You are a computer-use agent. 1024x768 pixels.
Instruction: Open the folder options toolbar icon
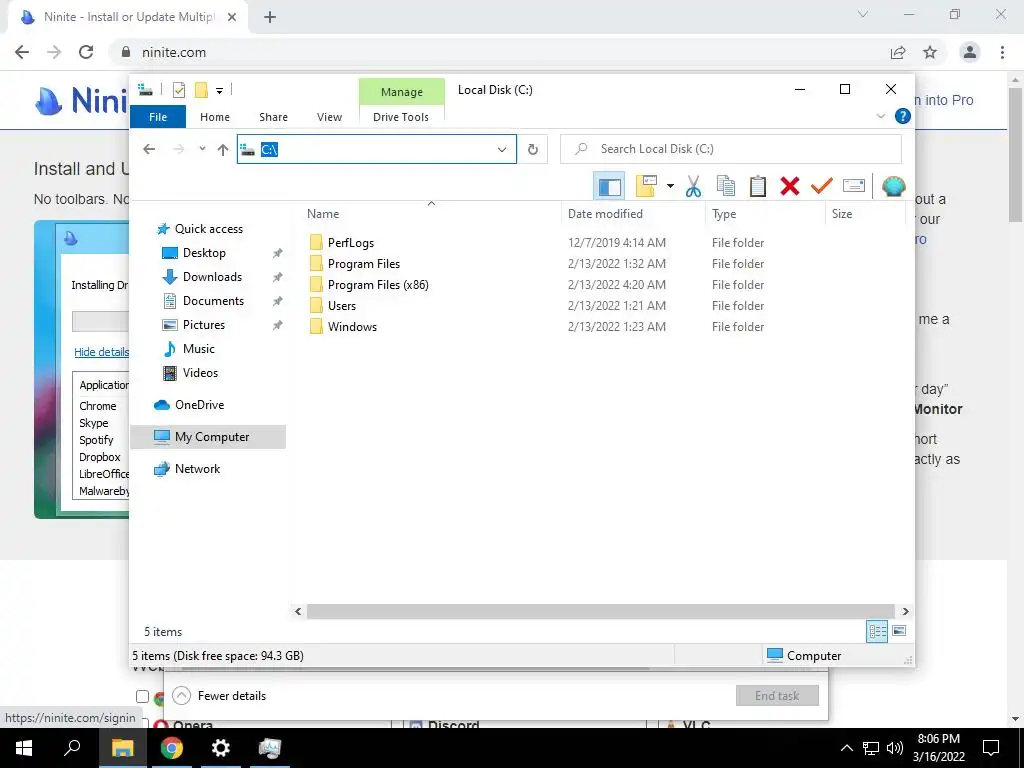coord(646,187)
